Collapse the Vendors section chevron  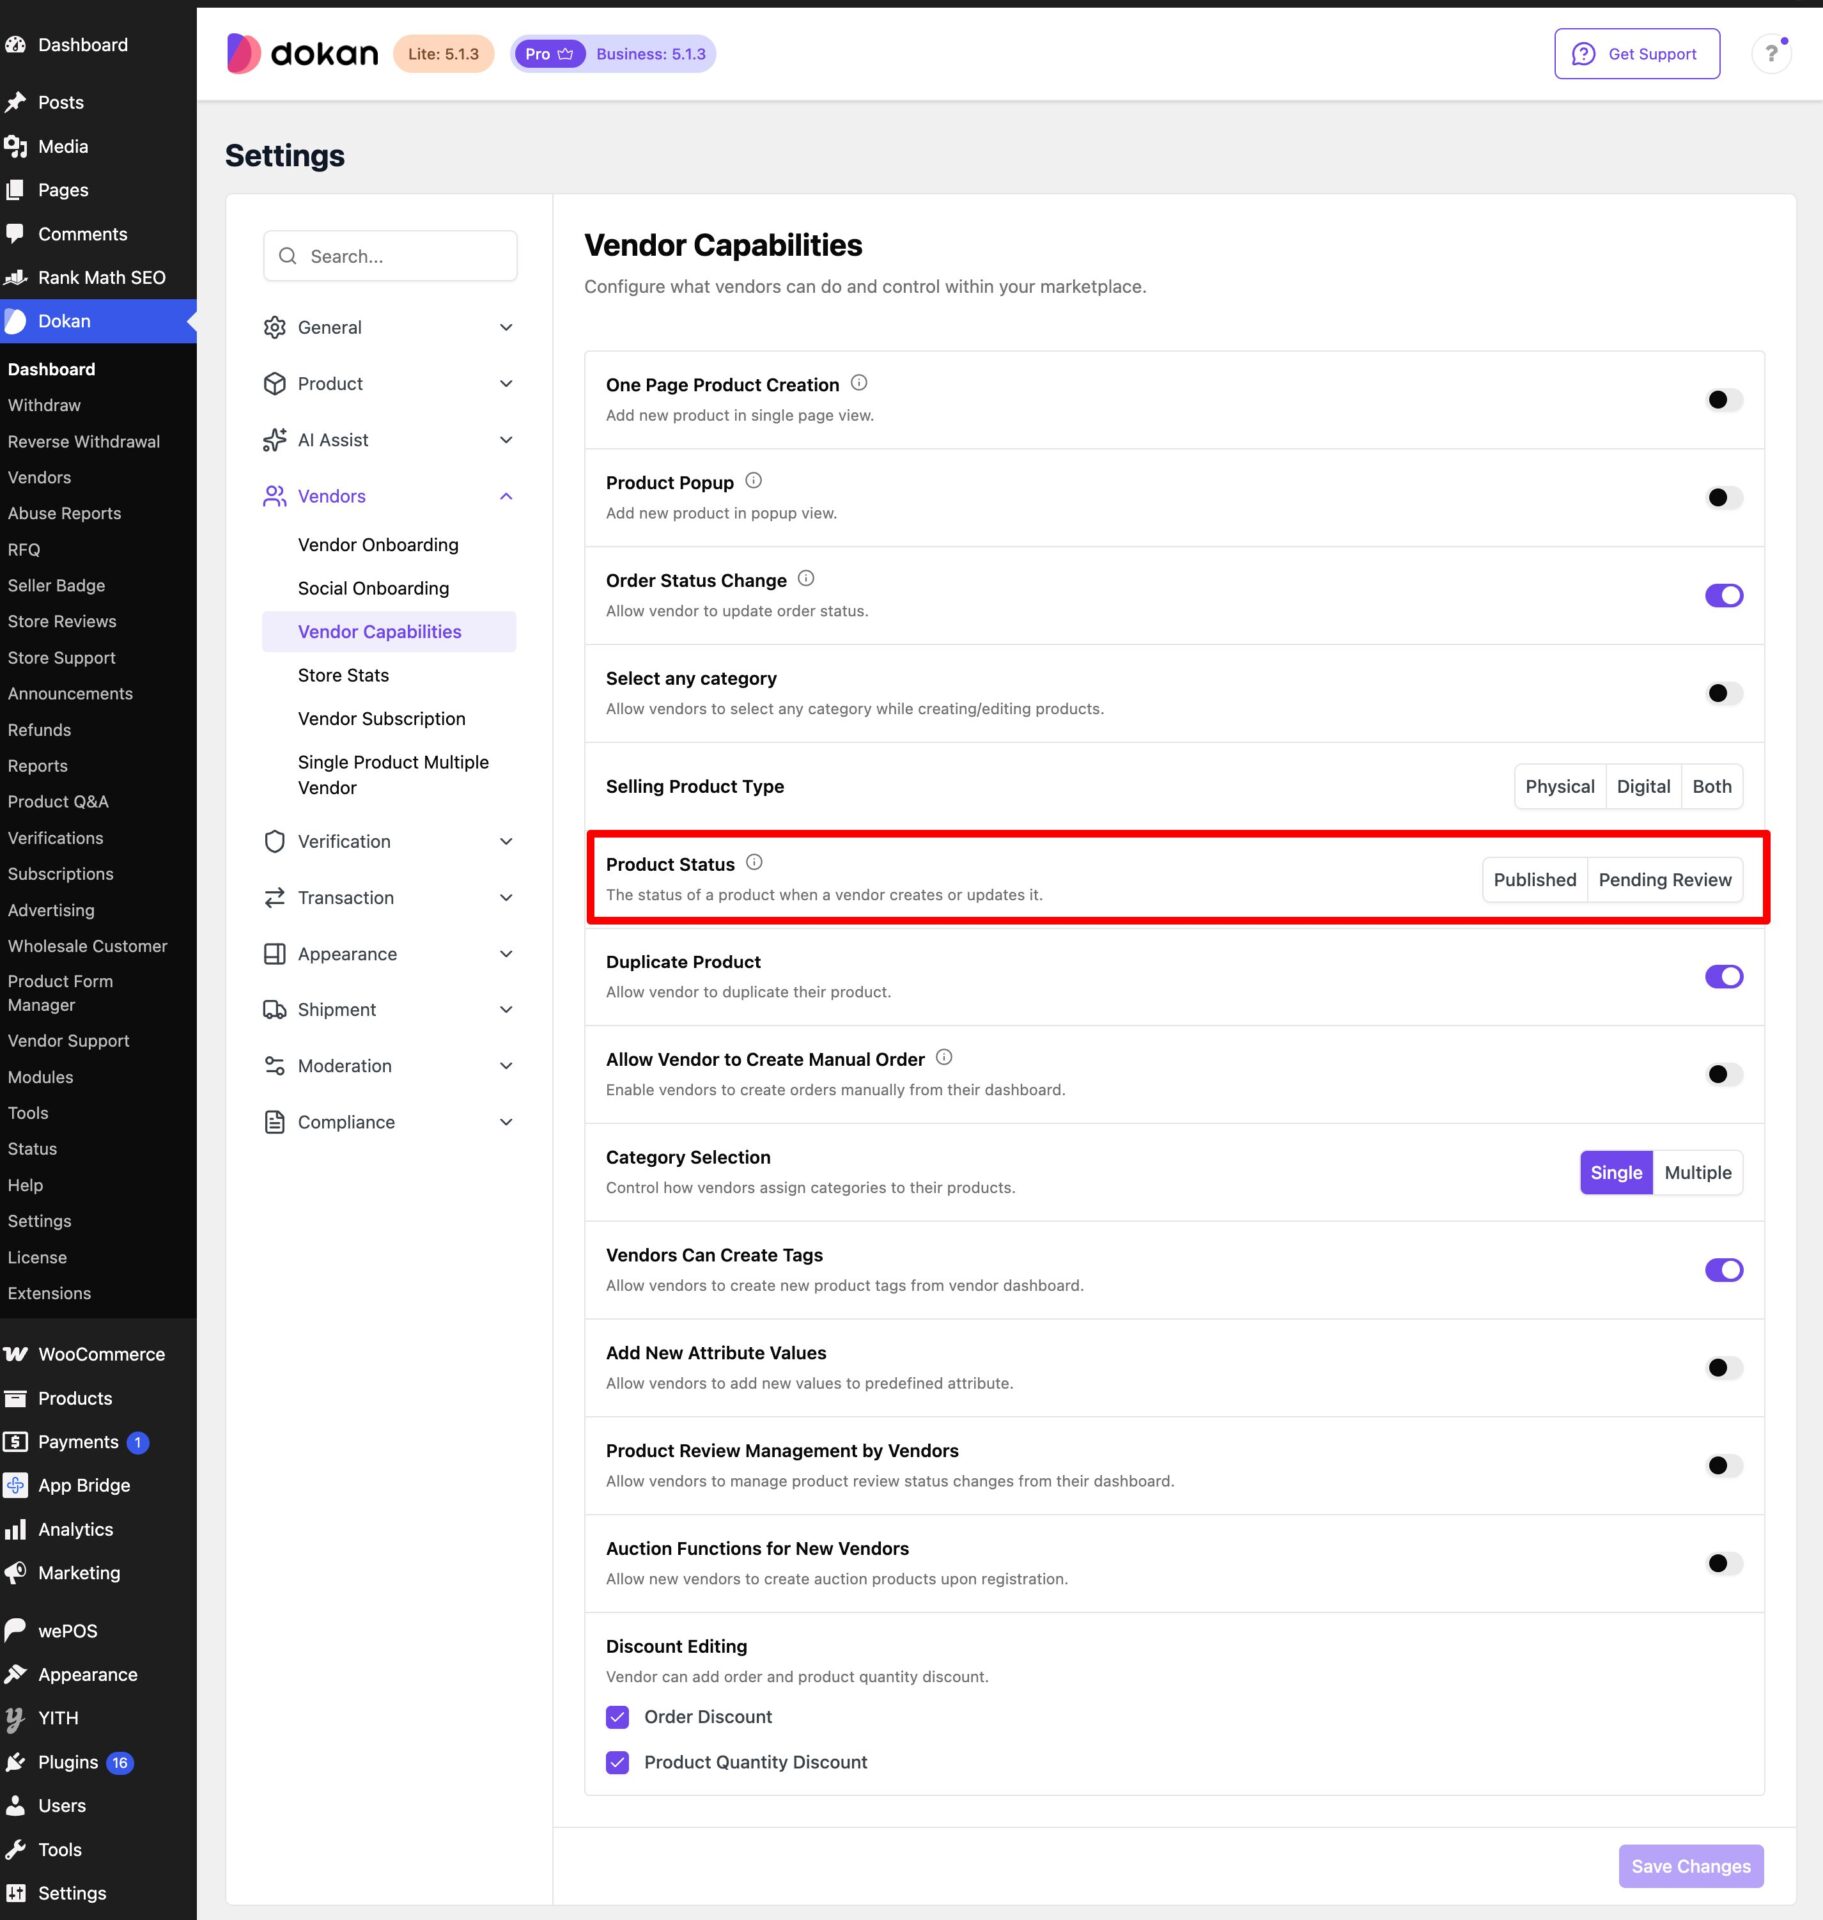506,497
